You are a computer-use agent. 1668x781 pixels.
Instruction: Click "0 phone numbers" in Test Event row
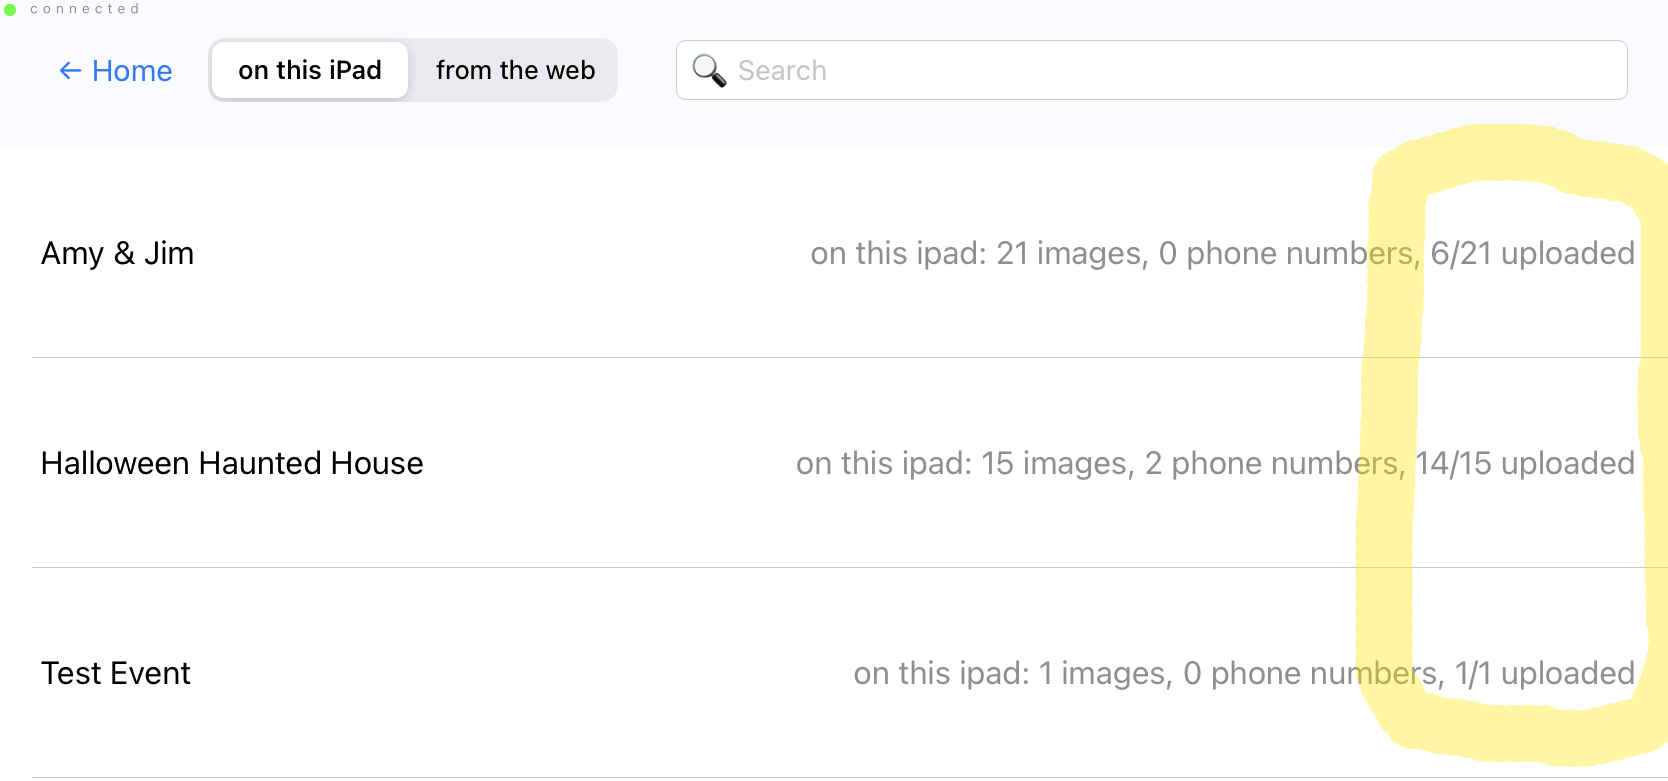click(x=1312, y=674)
